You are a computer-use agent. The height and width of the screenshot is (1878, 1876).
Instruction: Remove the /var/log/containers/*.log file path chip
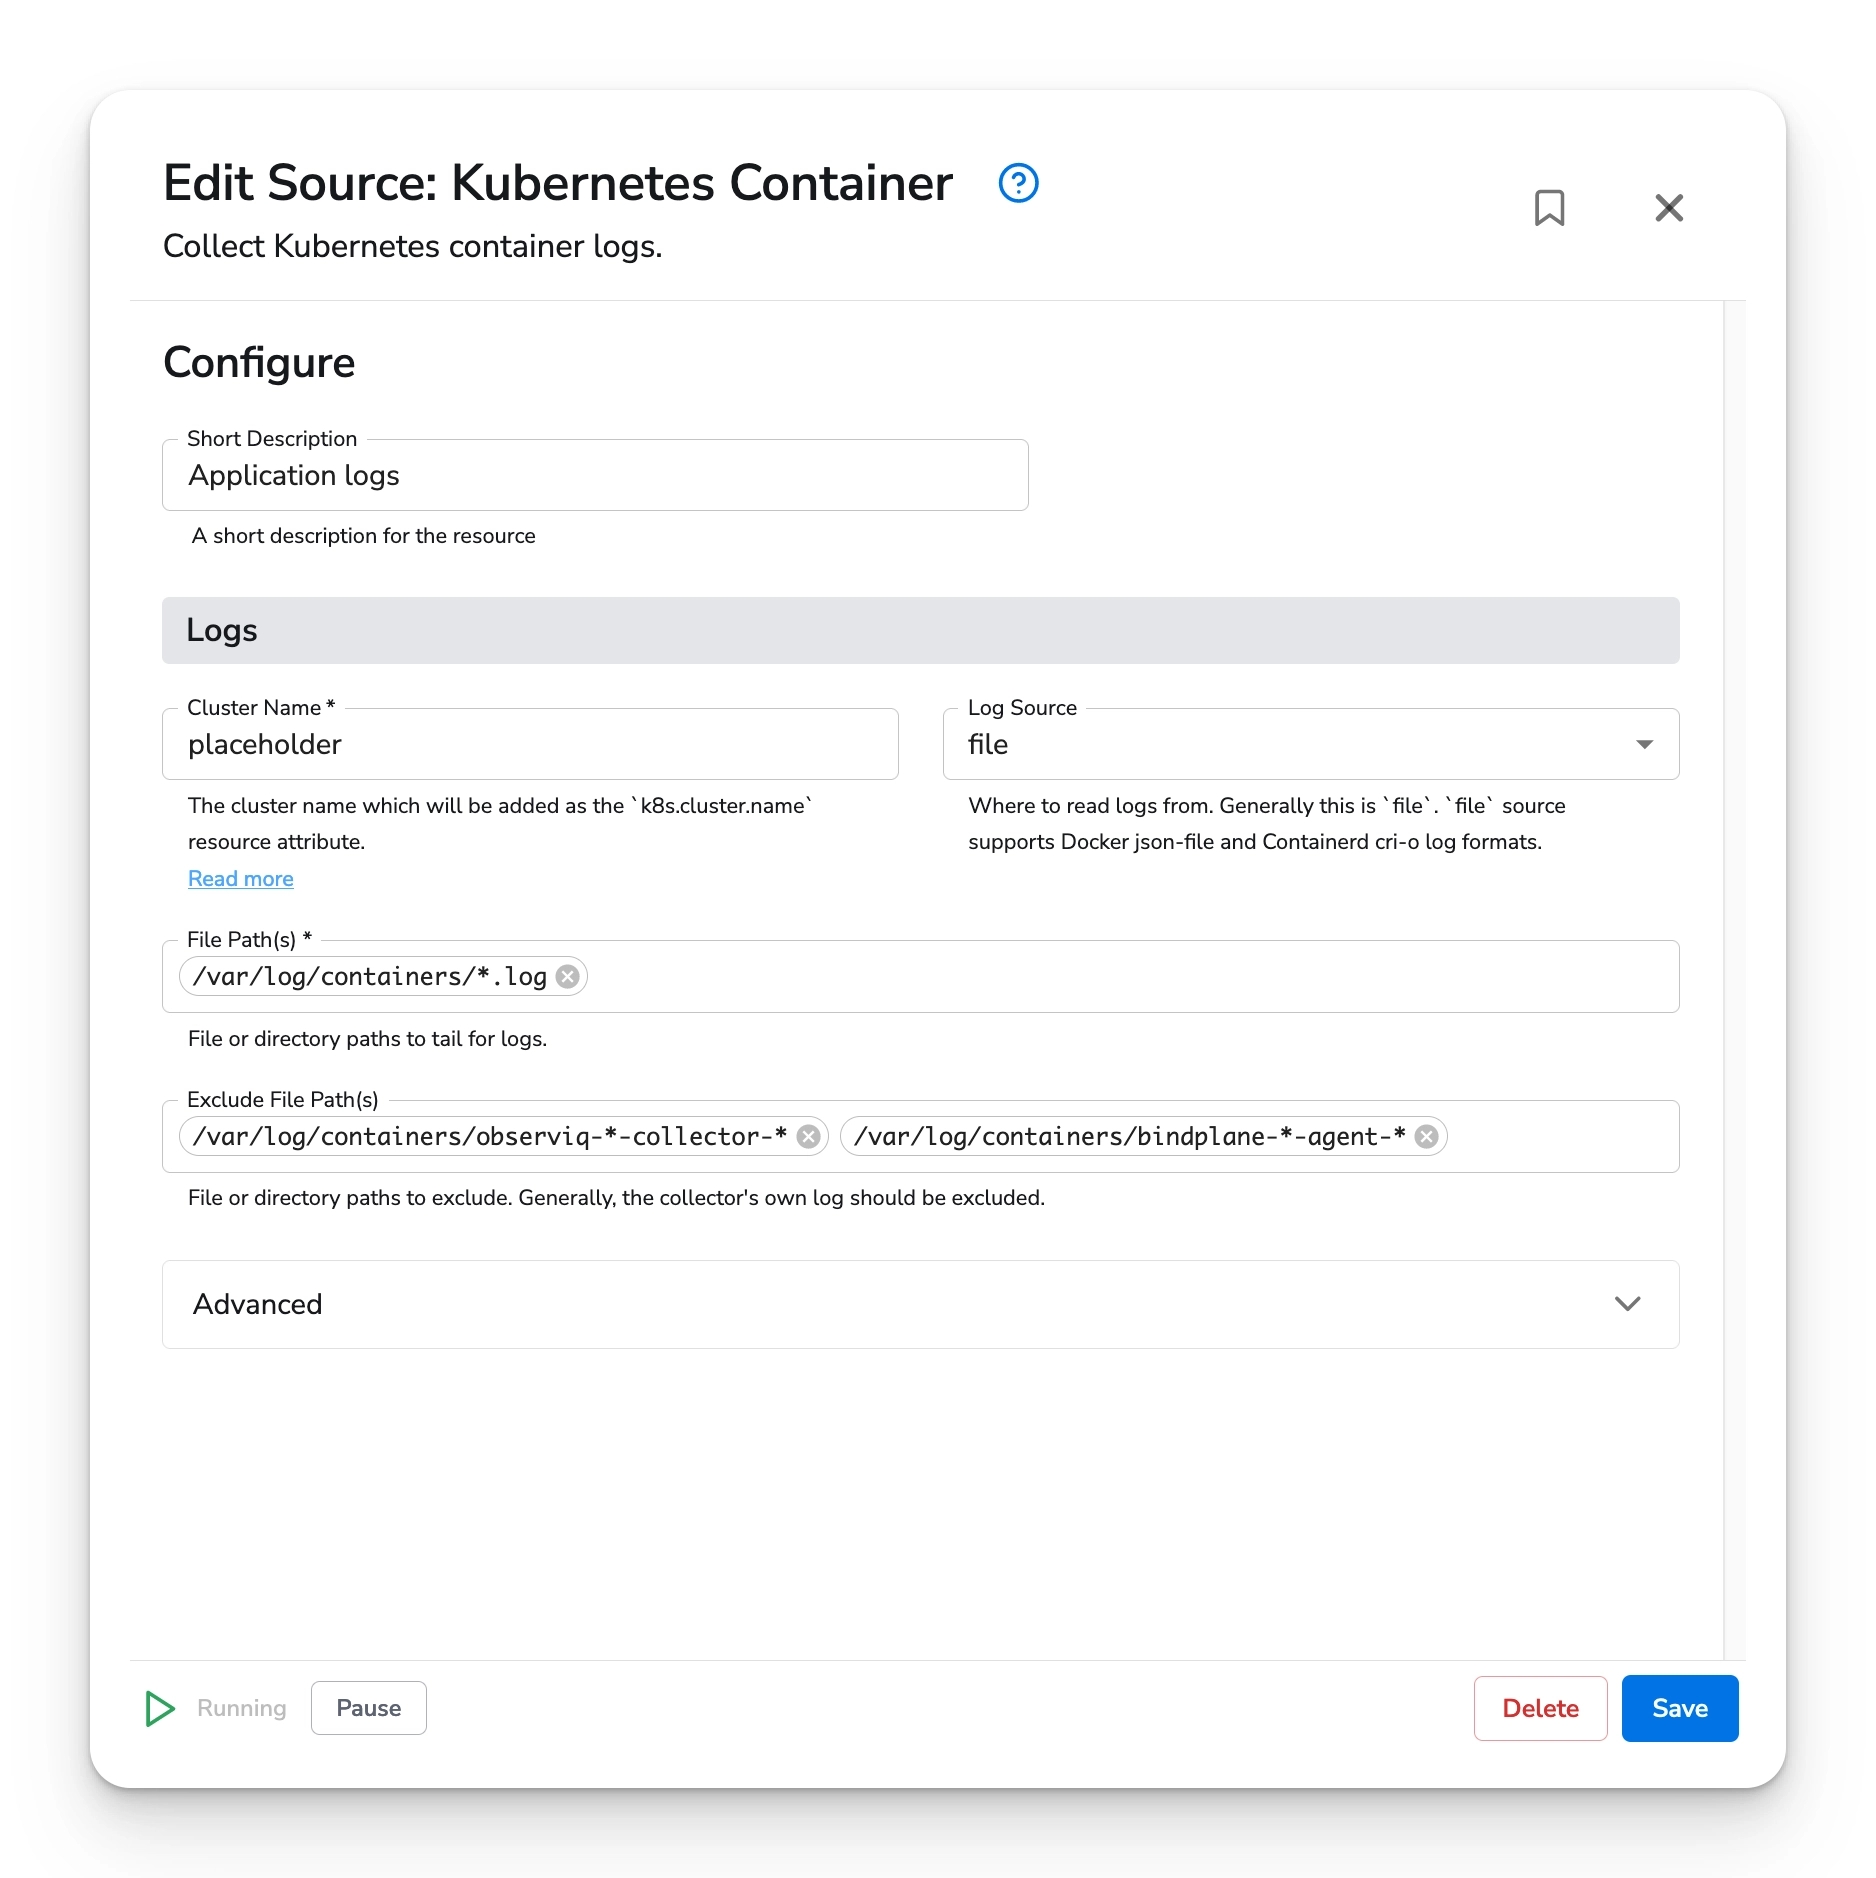click(566, 977)
